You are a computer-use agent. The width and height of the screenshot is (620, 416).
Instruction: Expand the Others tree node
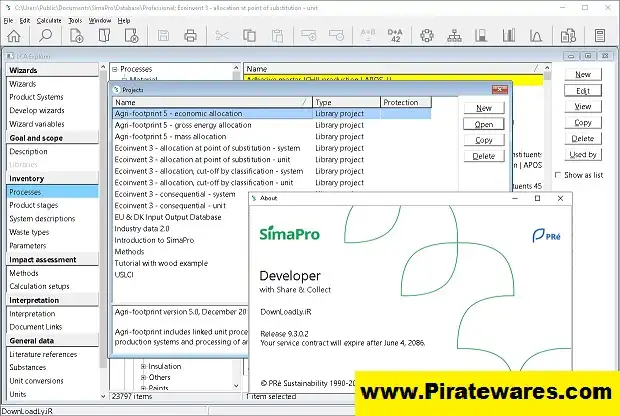[143, 378]
